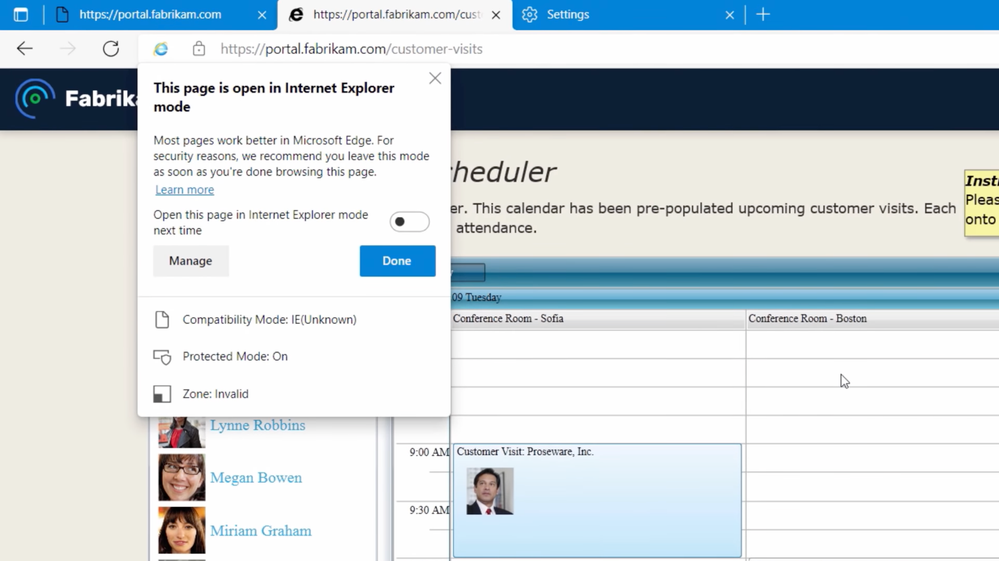Image resolution: width=999 pixels, height=561 pixels.
Task: Toggle Open in Internet Explorer mode next time
Action: tap(409, 222)
